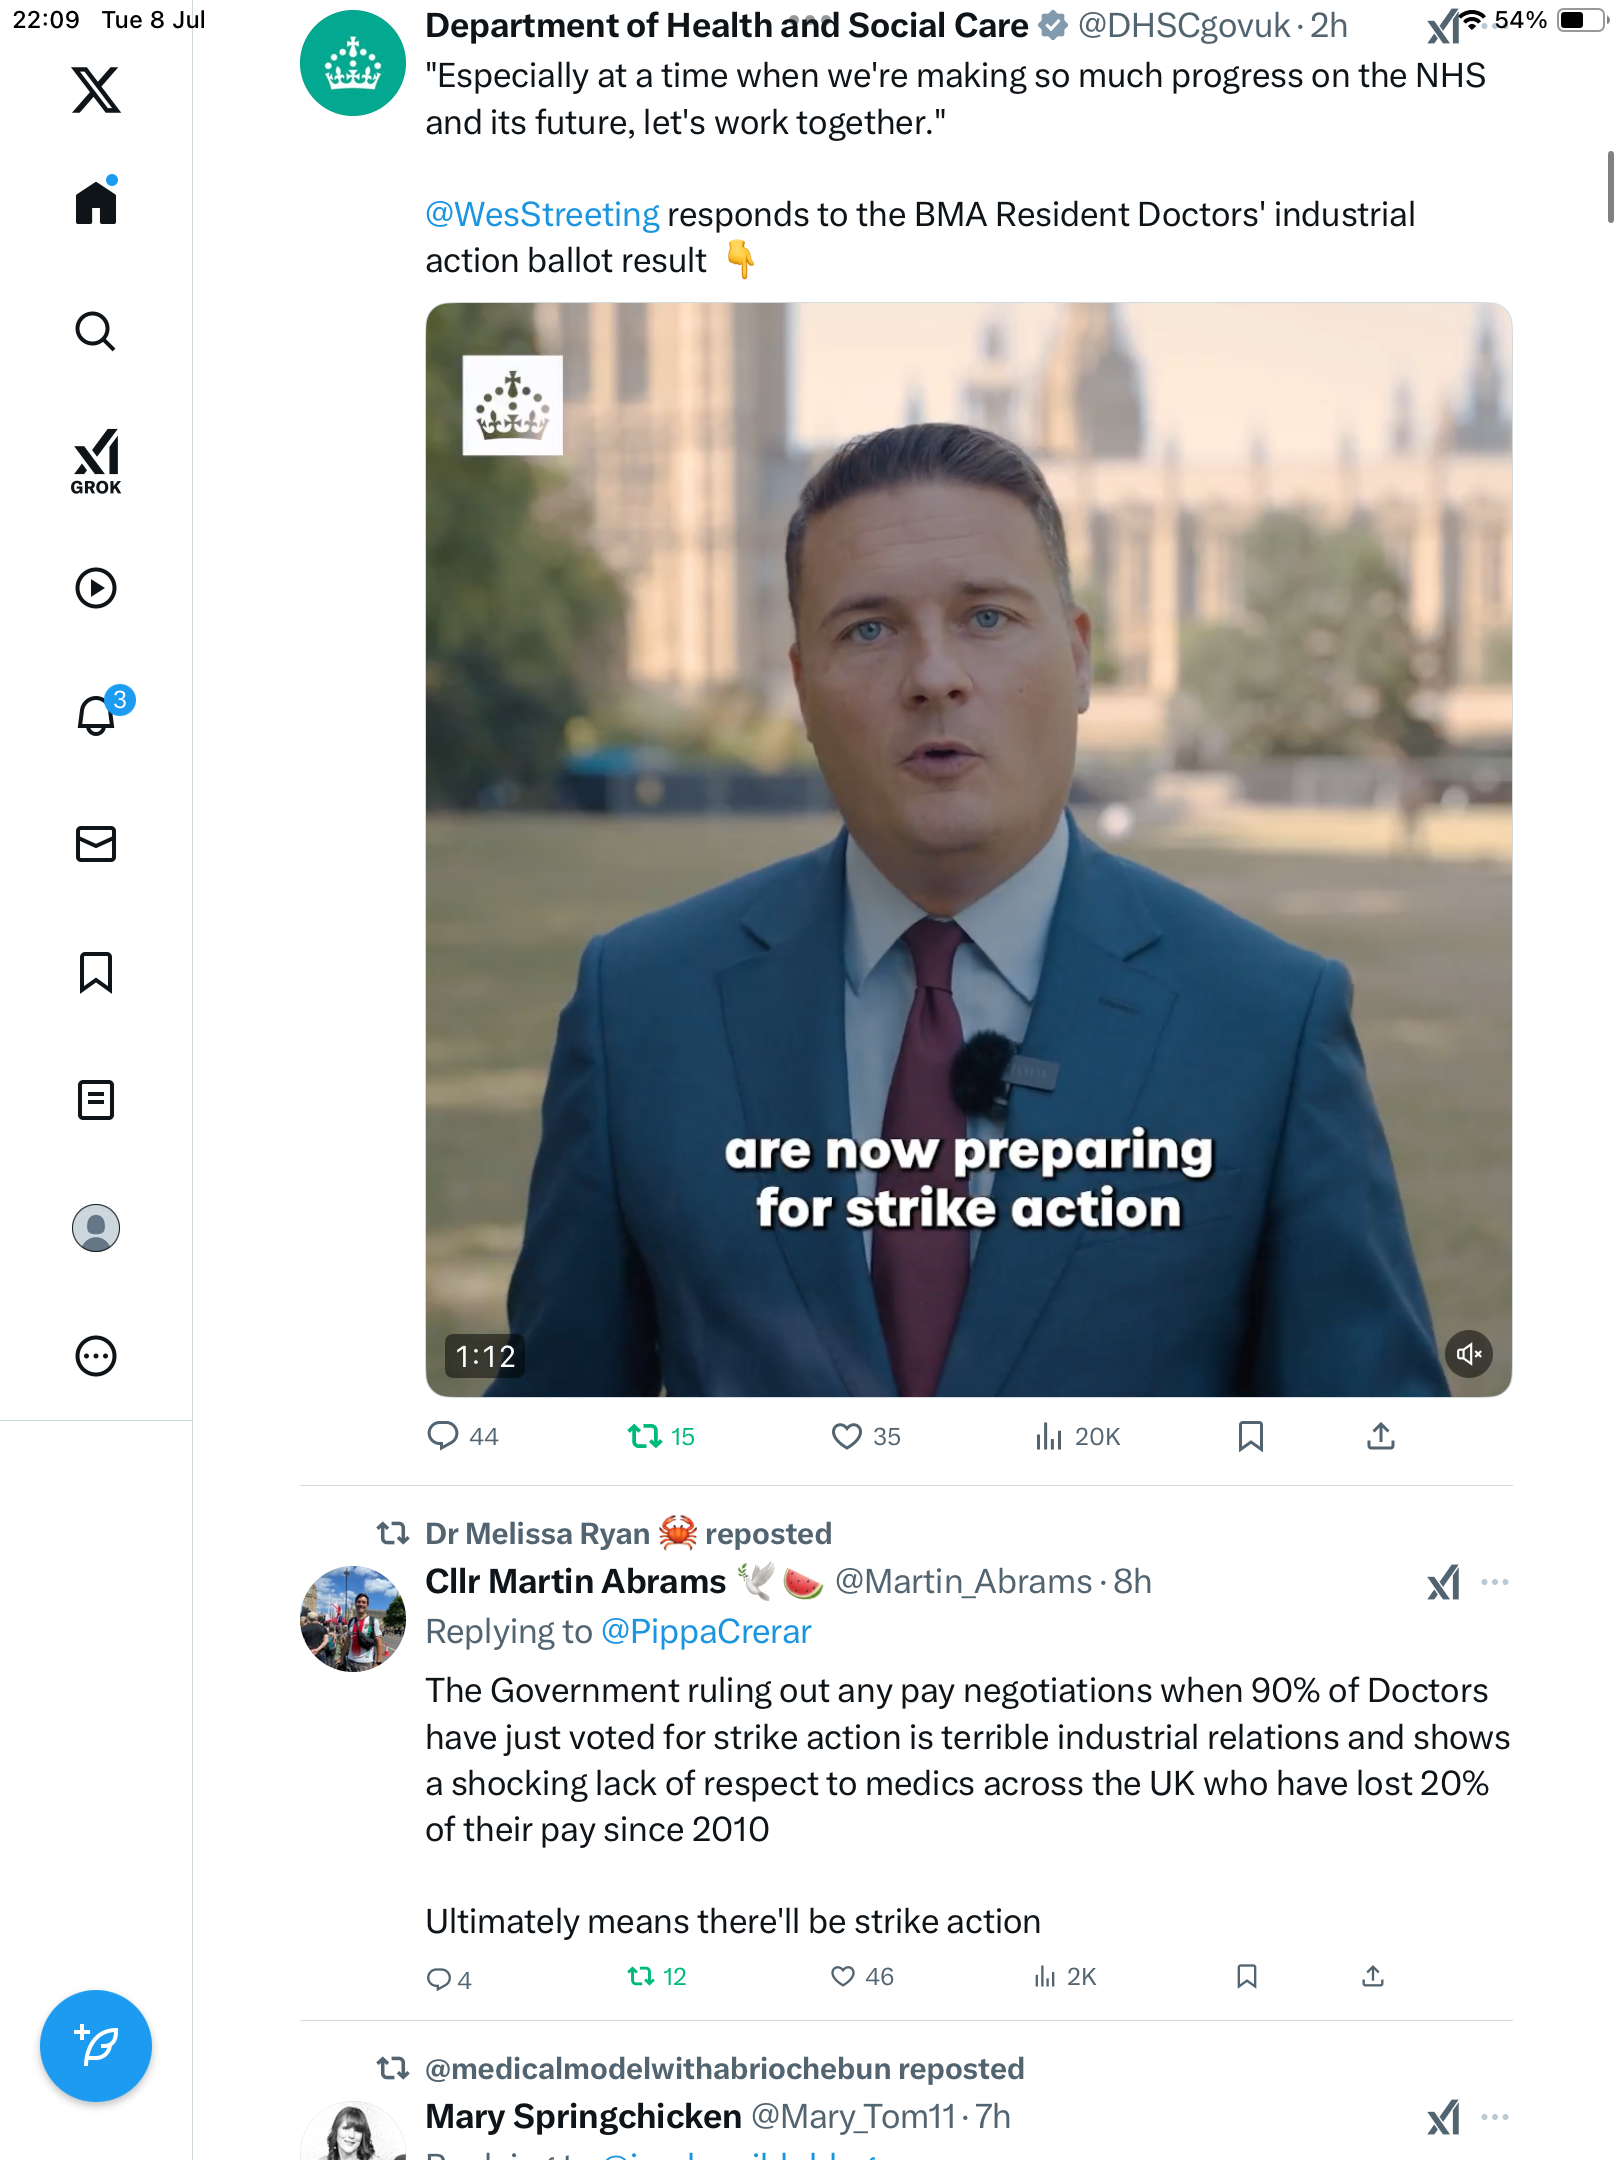Play the DHSC video thumbnail

coord(968,850)
